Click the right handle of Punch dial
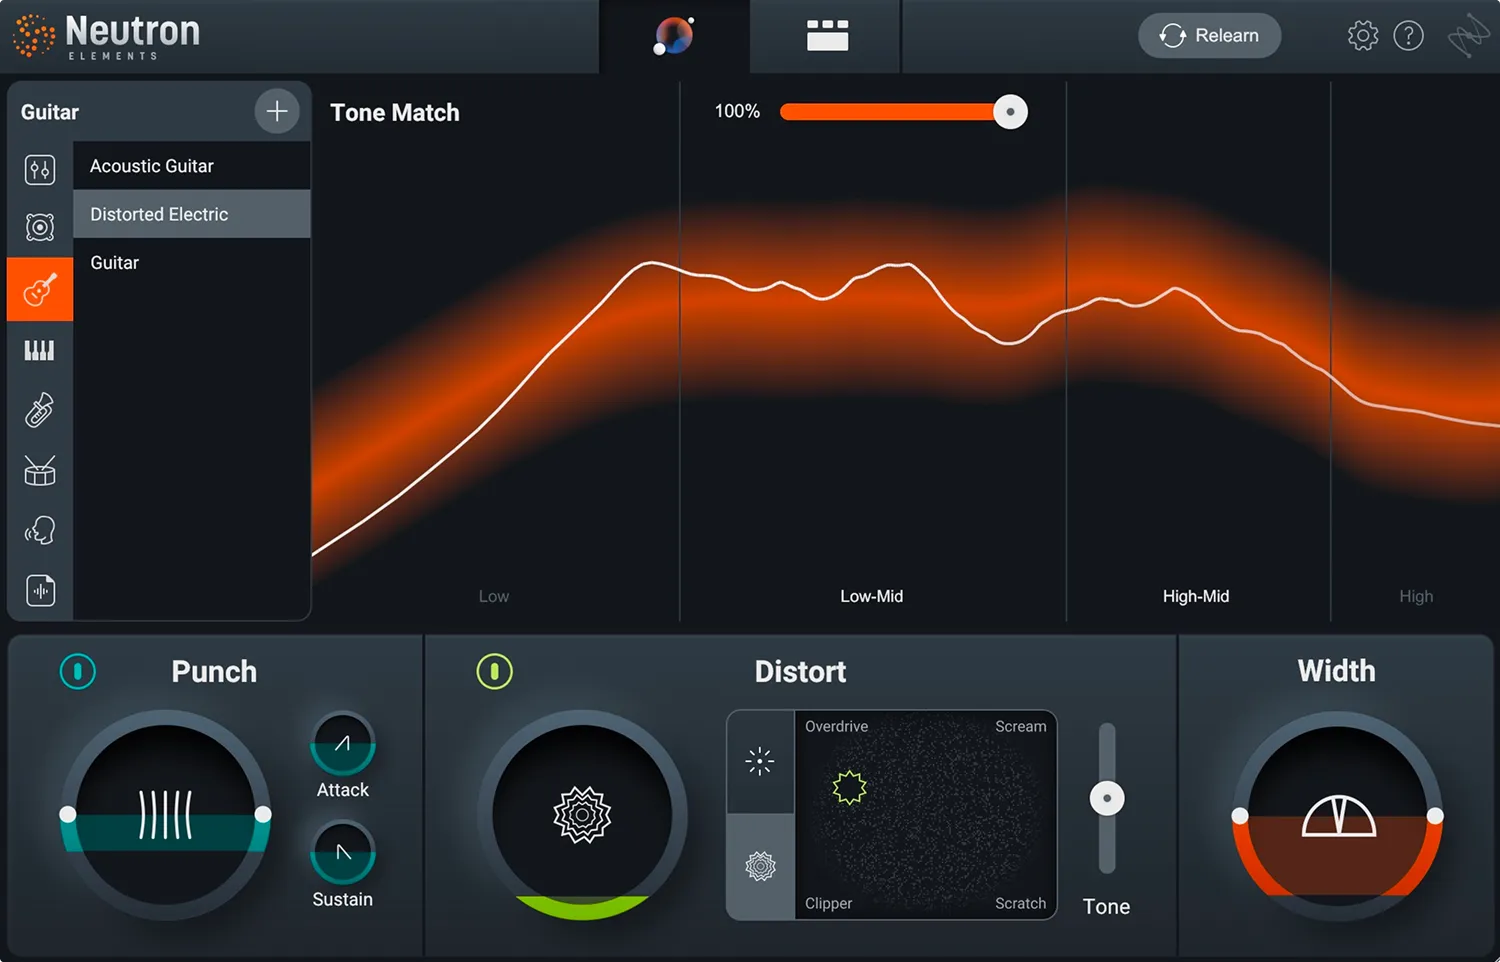The width and height of the screenshot is (1500, 962). coord(263,814)
